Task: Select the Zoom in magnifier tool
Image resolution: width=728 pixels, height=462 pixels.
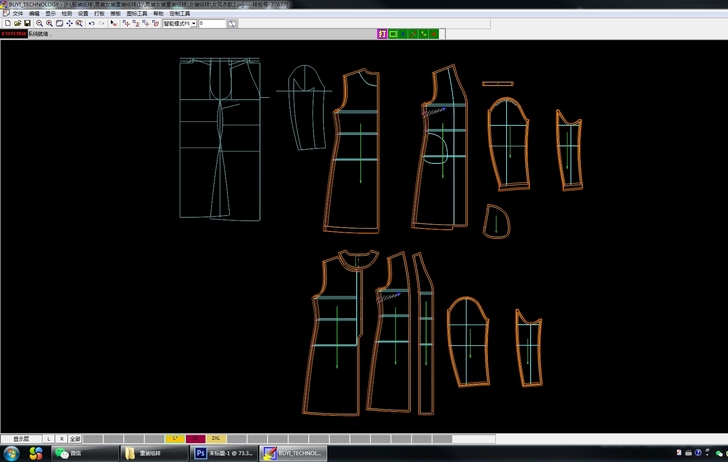Action: 49,23
